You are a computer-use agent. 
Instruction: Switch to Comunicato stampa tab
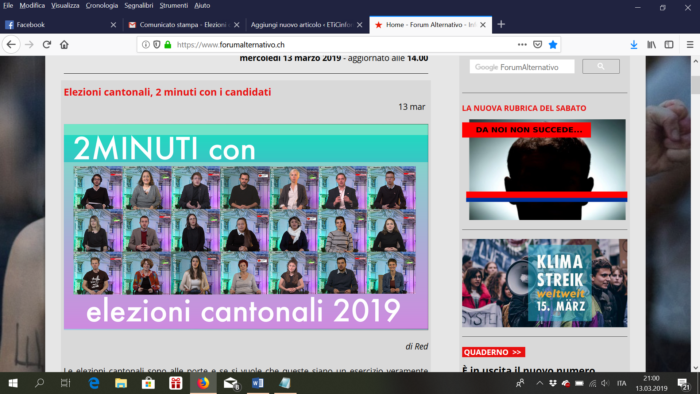(183, 25)
